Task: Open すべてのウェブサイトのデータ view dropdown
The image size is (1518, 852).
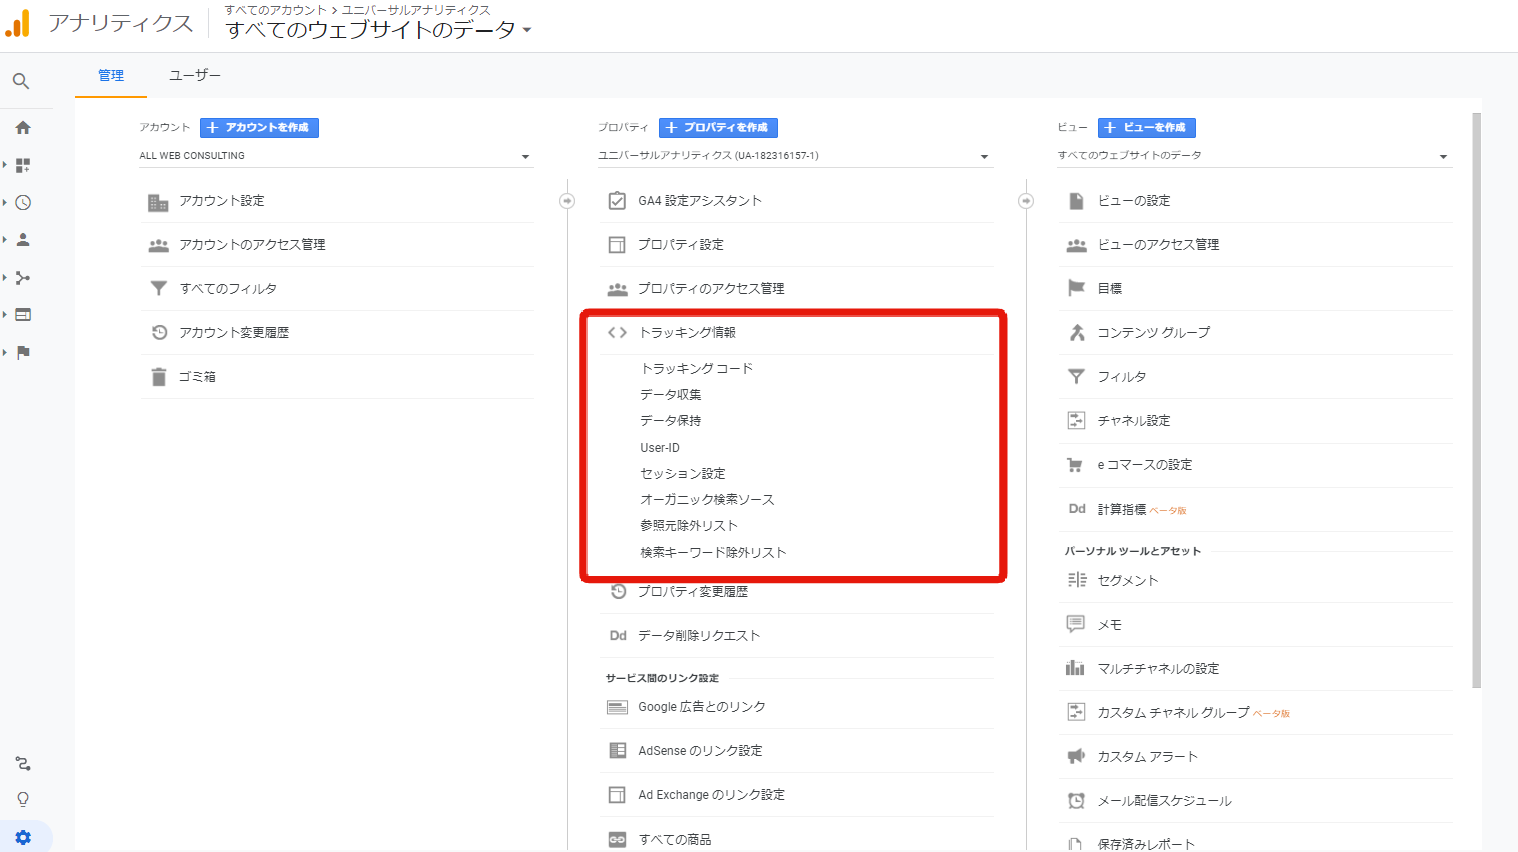Action: click(x=1254, y=156)
